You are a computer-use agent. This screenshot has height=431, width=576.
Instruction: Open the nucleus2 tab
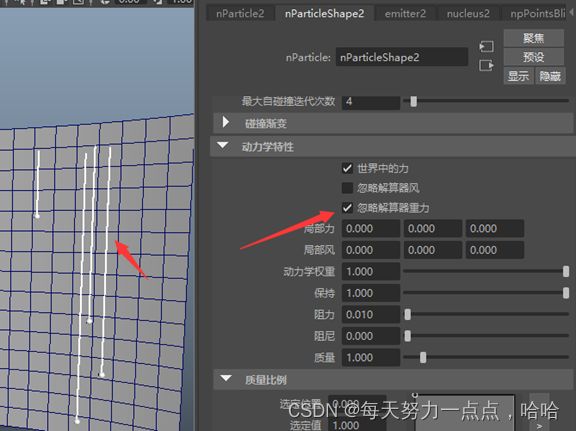(468, 14)
